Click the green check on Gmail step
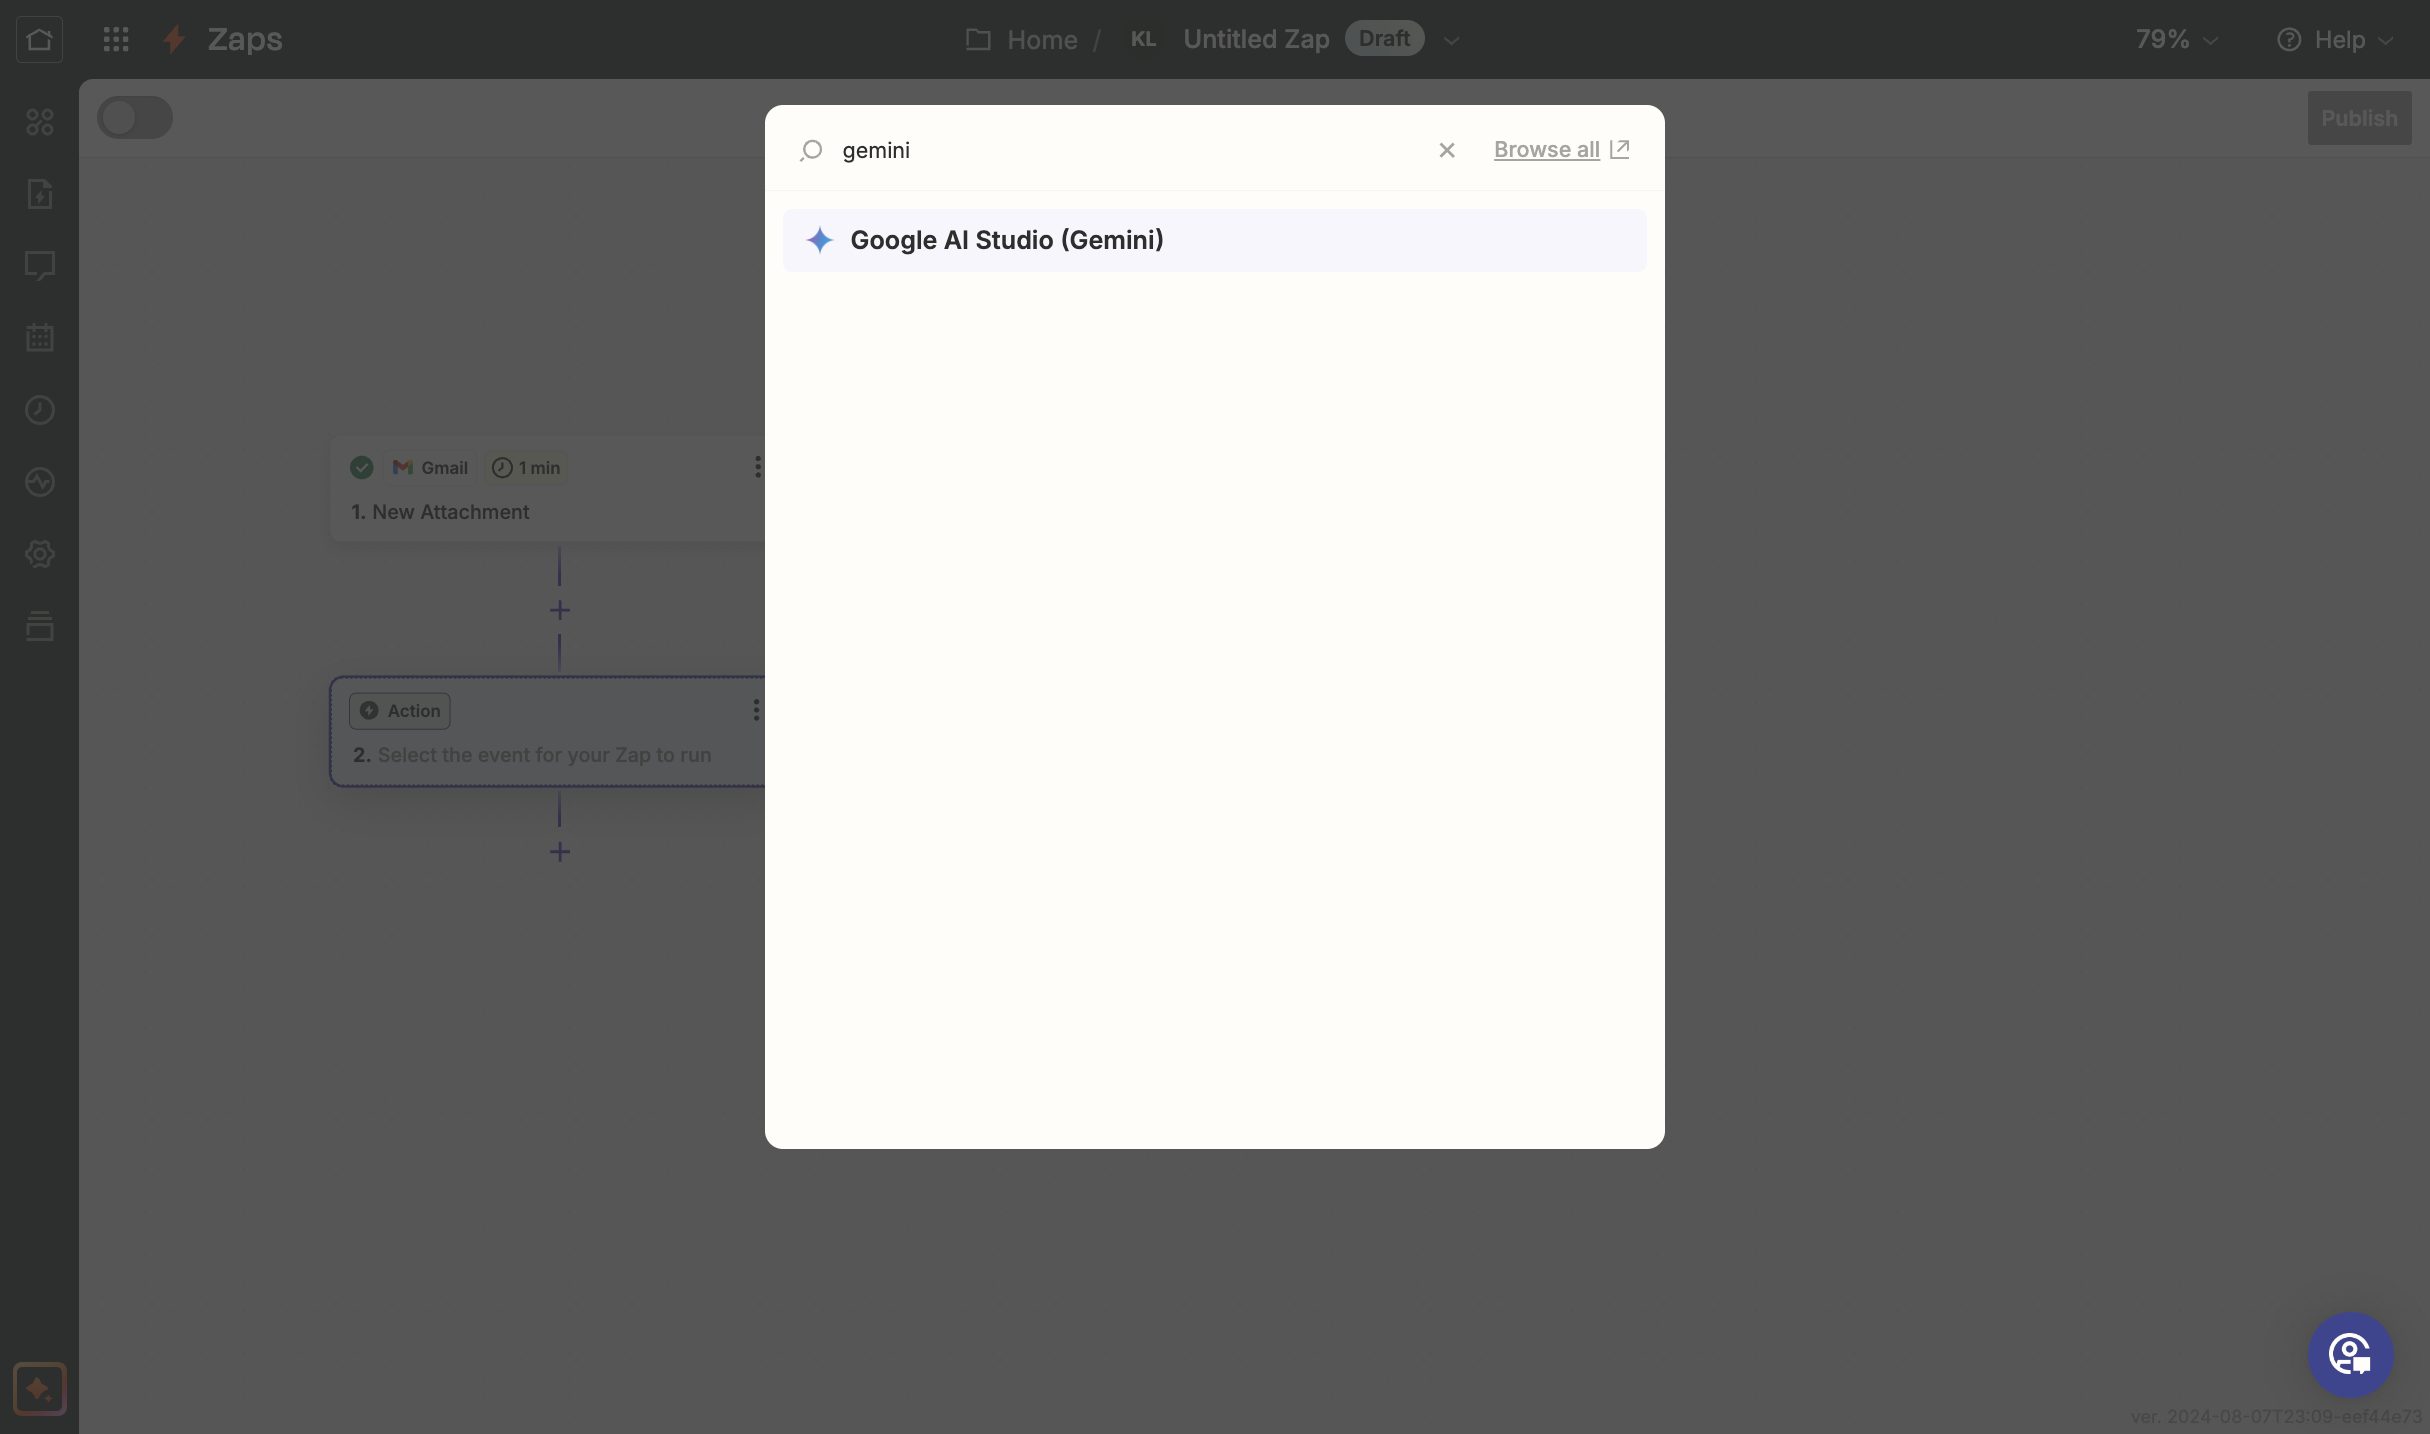 click(362, 468)
